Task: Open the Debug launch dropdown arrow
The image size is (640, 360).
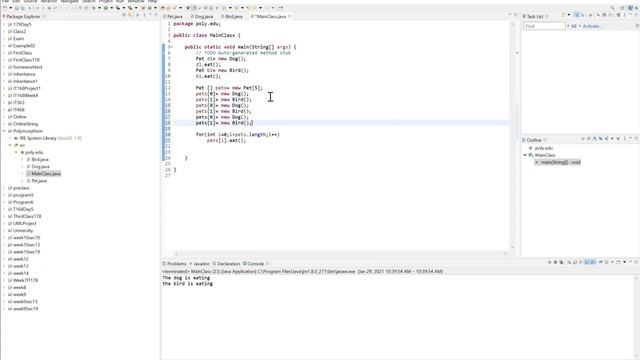Action: [x=99, y=8]
